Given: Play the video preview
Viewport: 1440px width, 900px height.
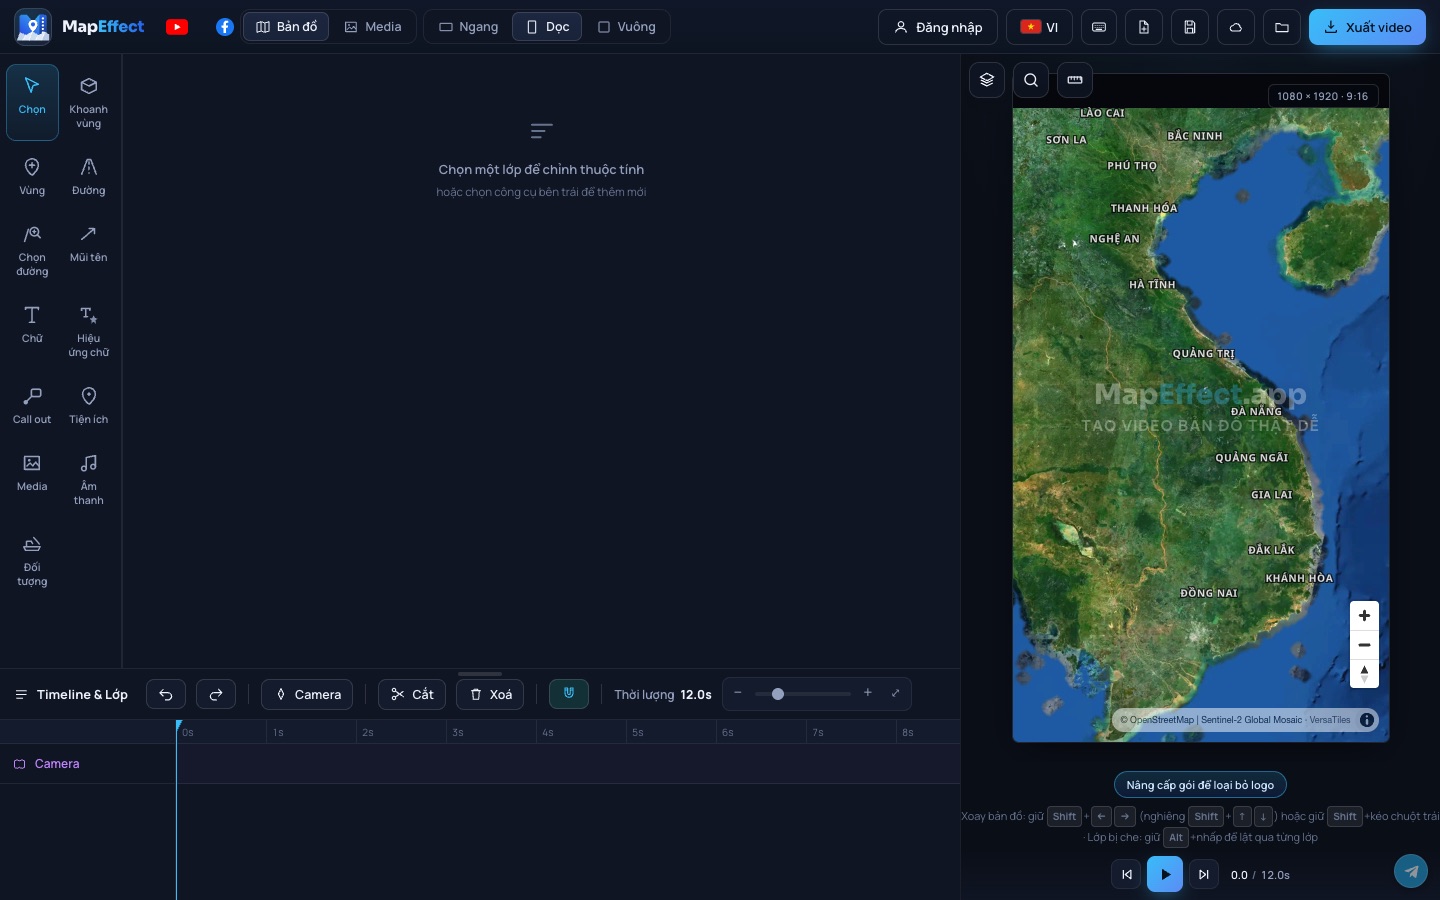Looking at the screenshot, I should click(x=1165, y=874).
